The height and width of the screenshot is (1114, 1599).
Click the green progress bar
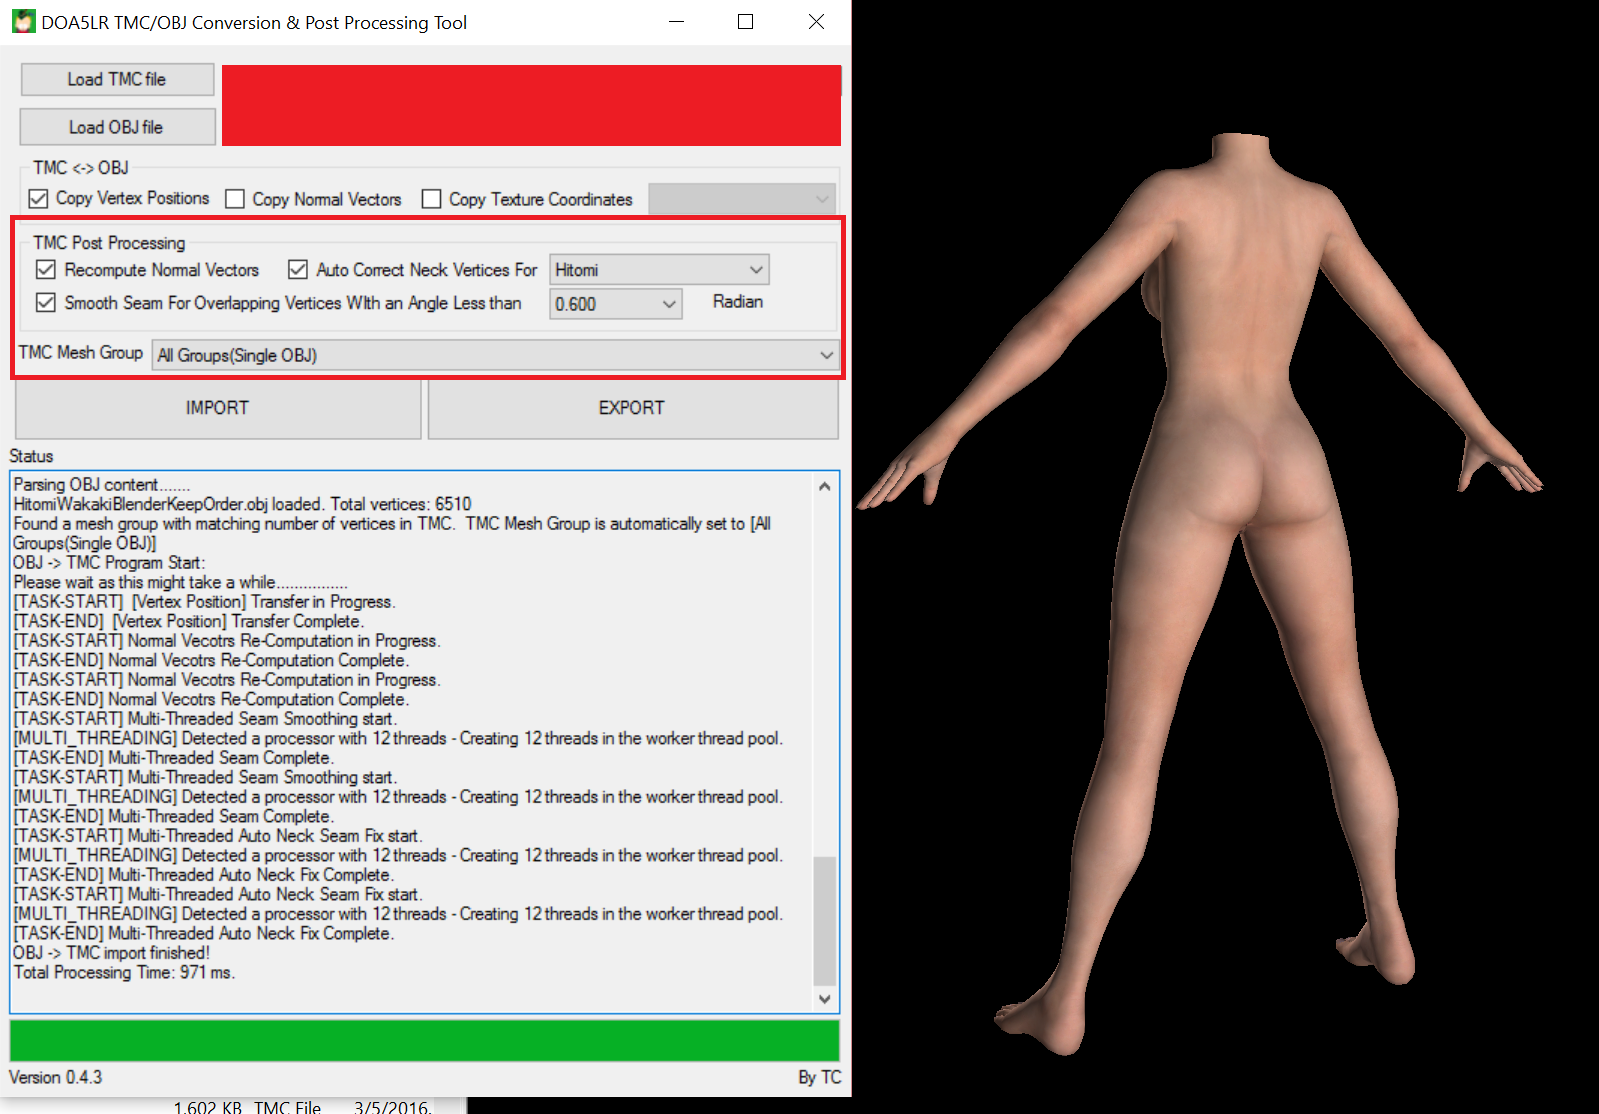tap(424, 1040)
